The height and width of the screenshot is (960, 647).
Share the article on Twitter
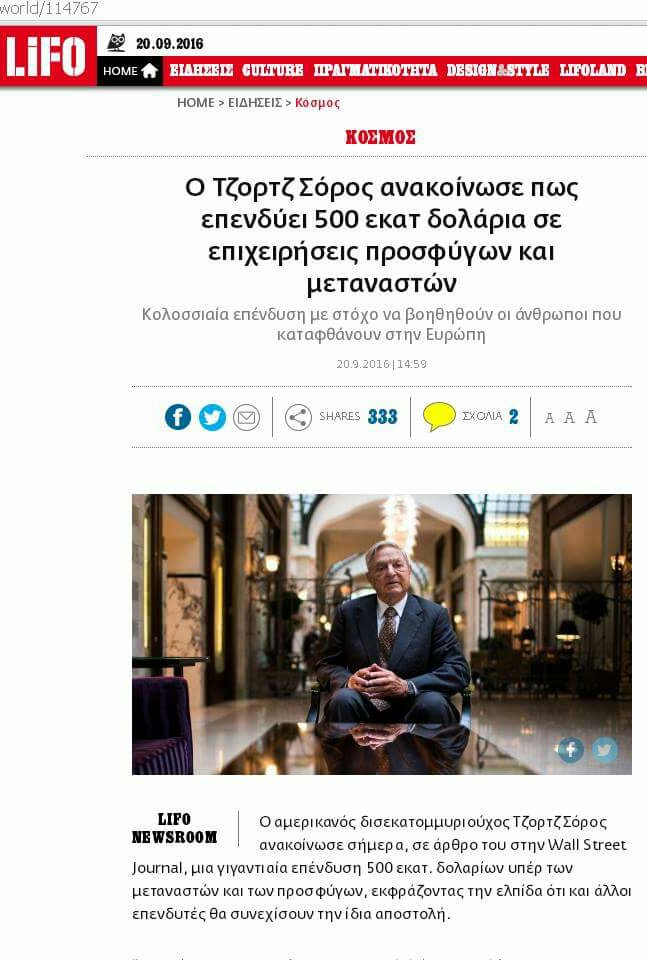212,417
